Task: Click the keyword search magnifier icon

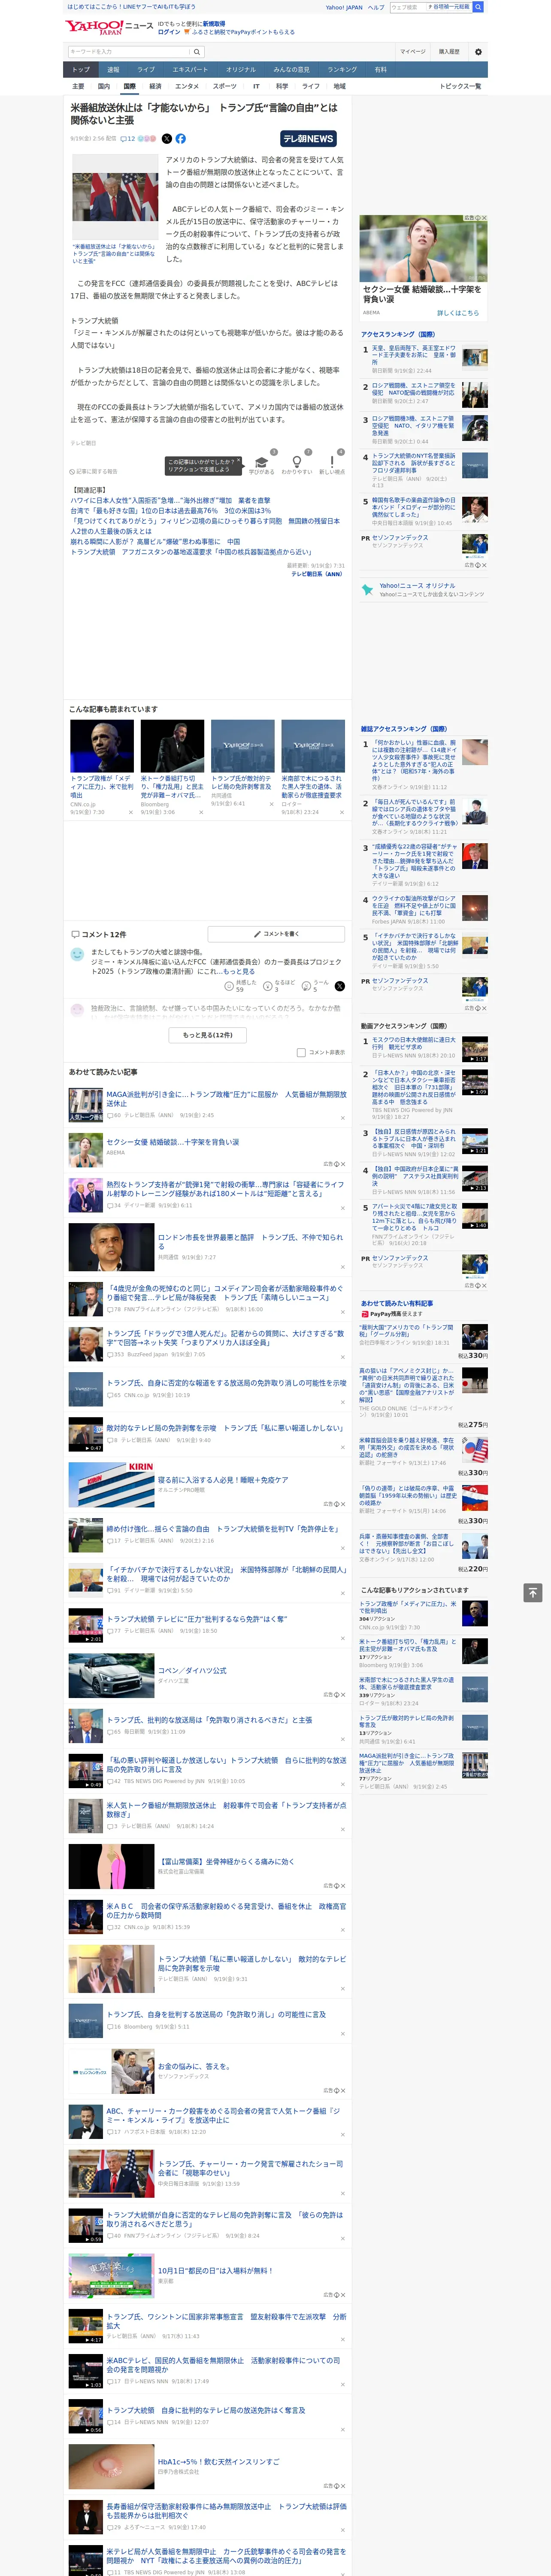Action: coord(197,51)
